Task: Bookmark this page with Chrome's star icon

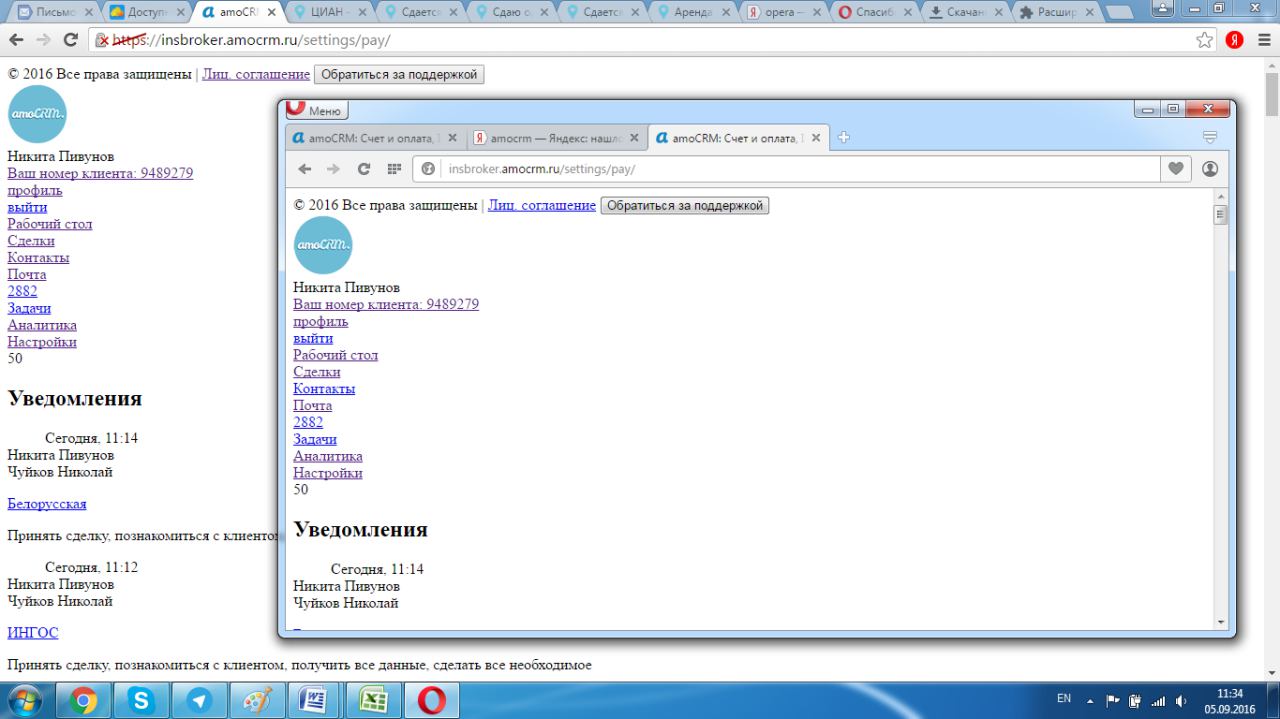Action: pyautogui.click(x=1205, y=40)
